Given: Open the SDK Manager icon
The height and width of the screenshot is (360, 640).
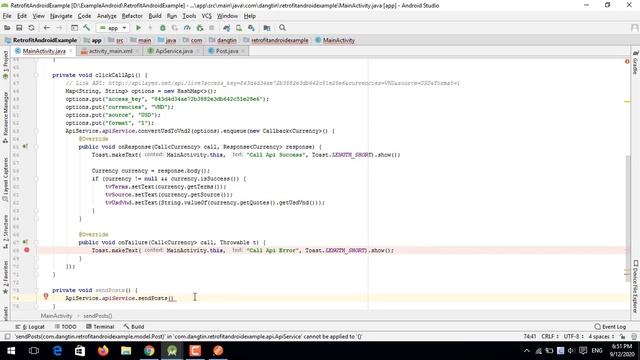Looking at the screenshot, I should [x=251, y=28].
